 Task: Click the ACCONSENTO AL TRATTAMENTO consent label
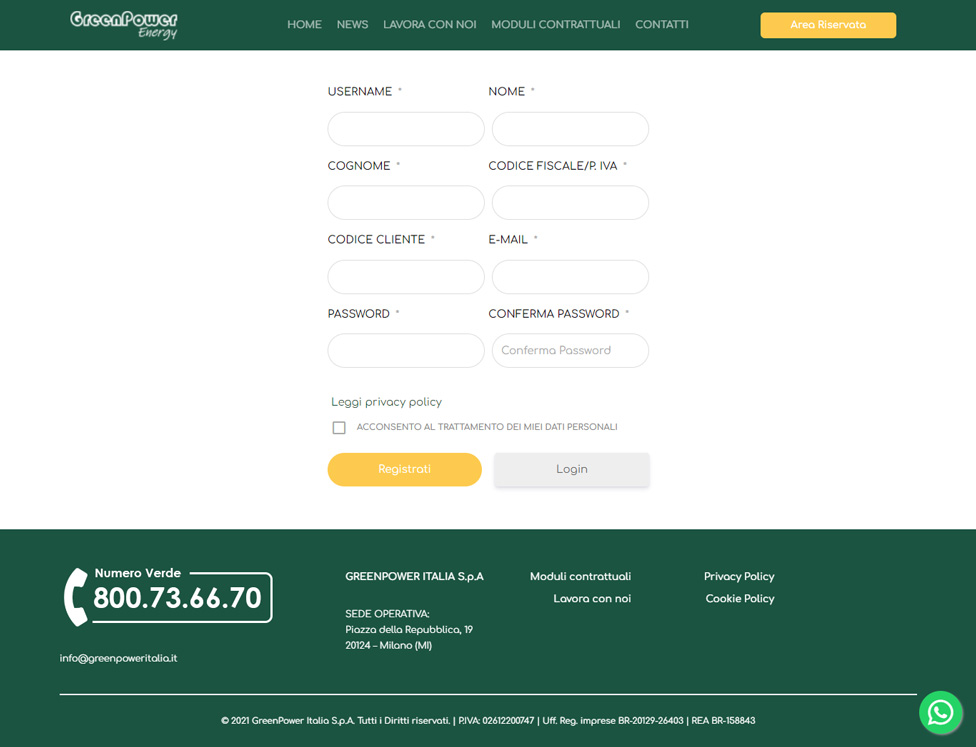tap(487, 427)
